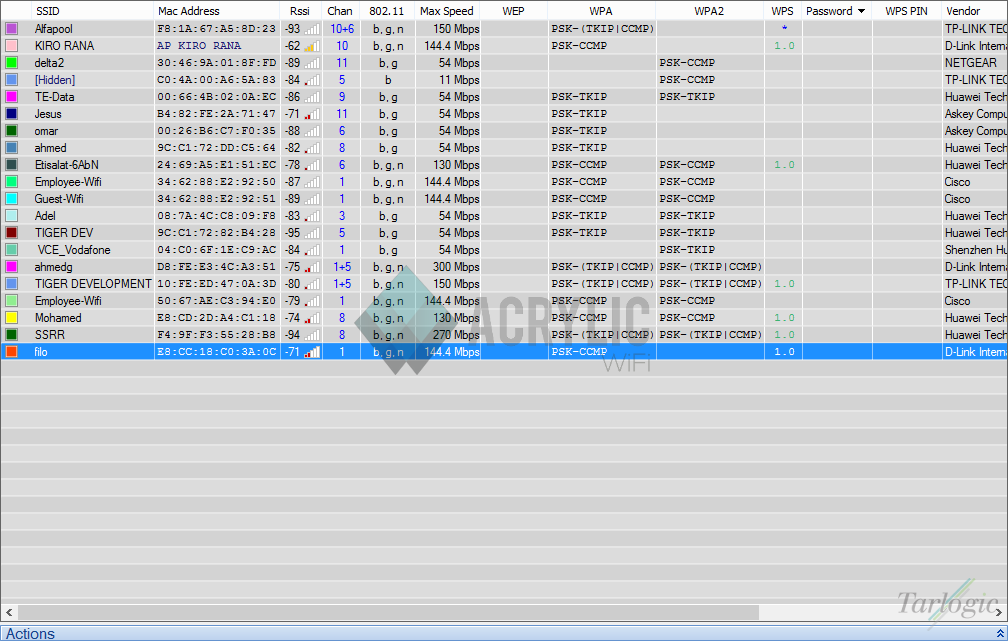Click the 300 Mbps speed value

tap(456, 267)
